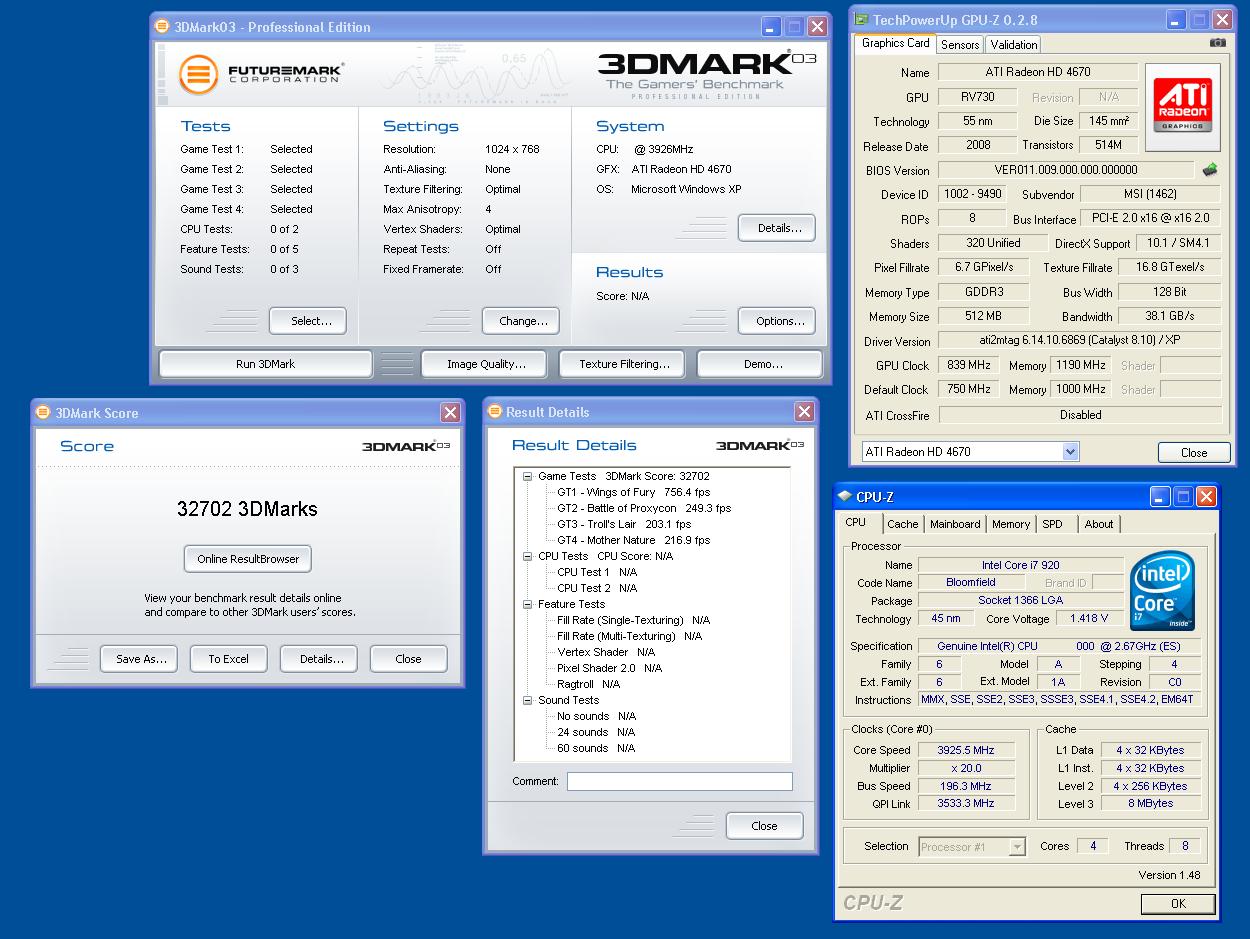Open the Cache tab in CPU-Z
The image size is (1250, 939).
(902, 524)
